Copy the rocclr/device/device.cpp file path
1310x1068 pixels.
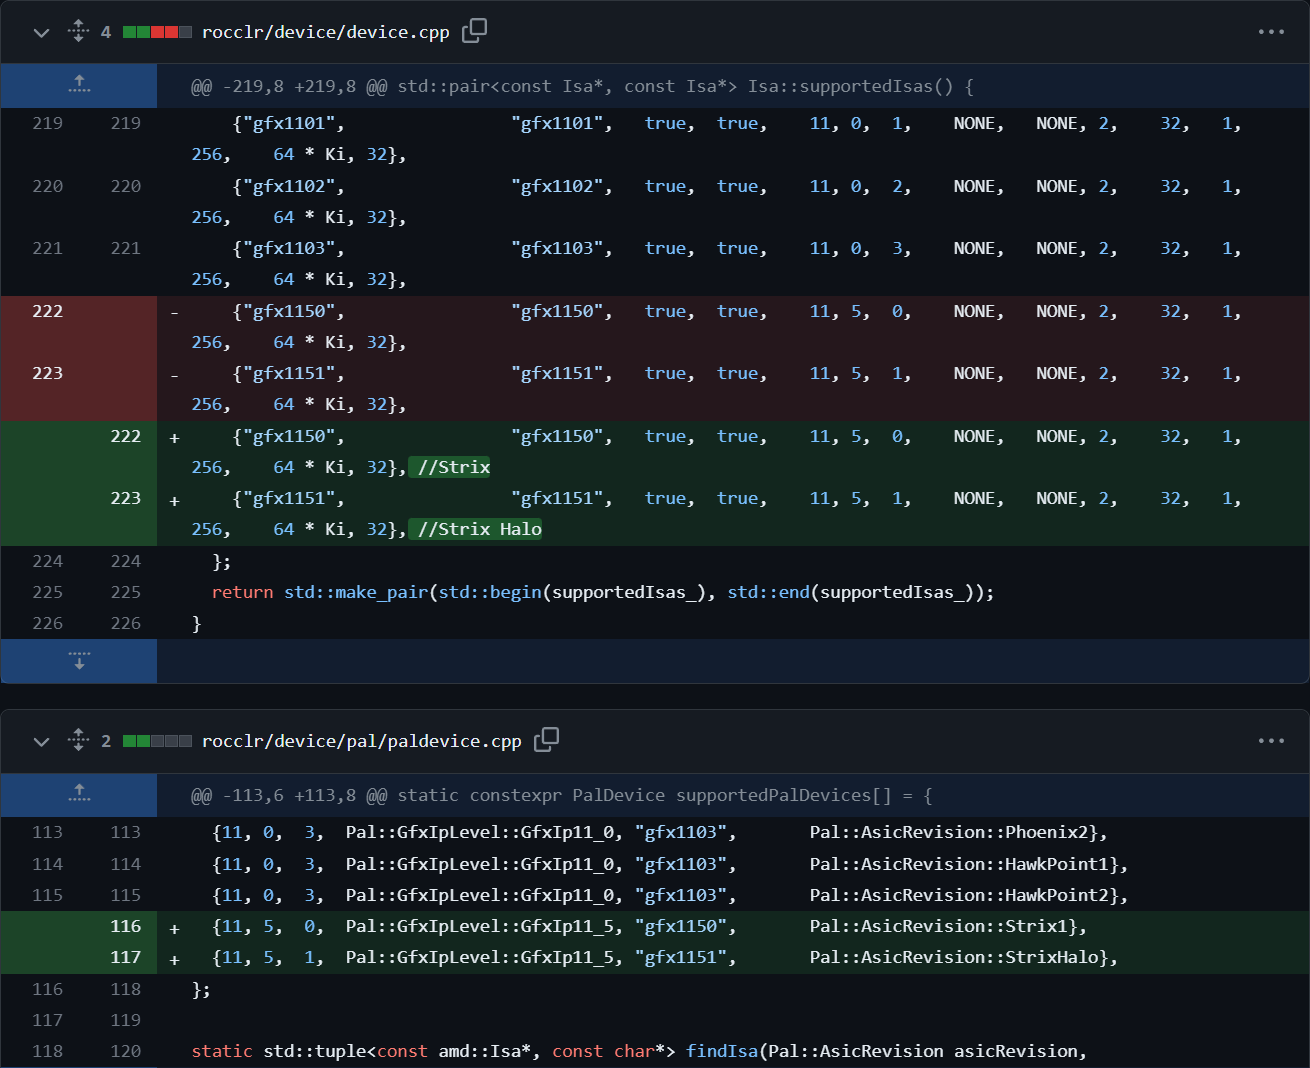tap(475, 31)
